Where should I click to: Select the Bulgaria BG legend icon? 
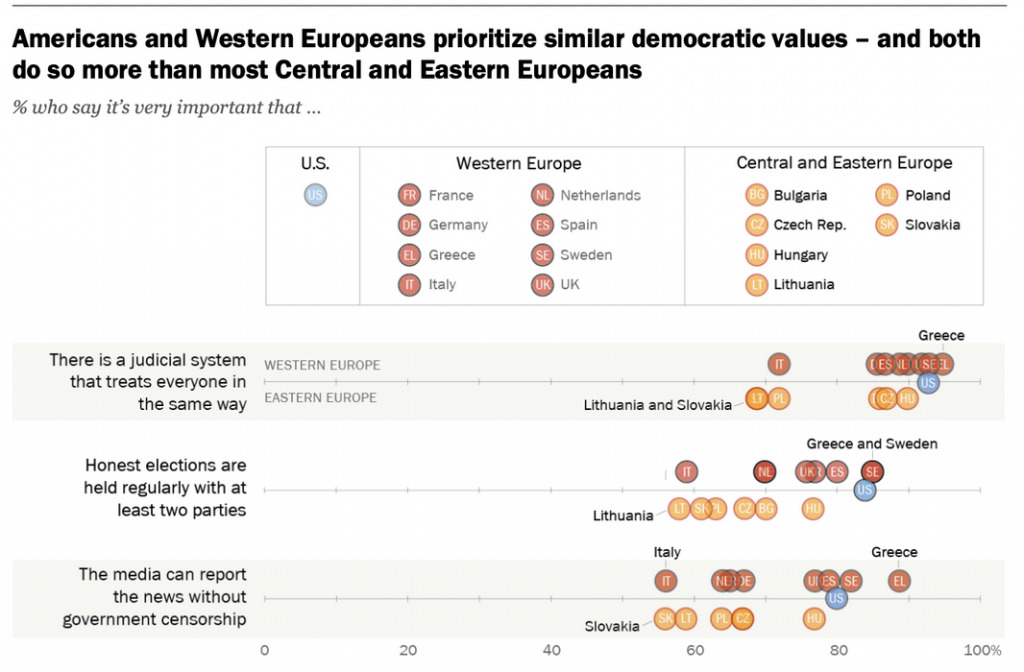click(x=757, y=195)
